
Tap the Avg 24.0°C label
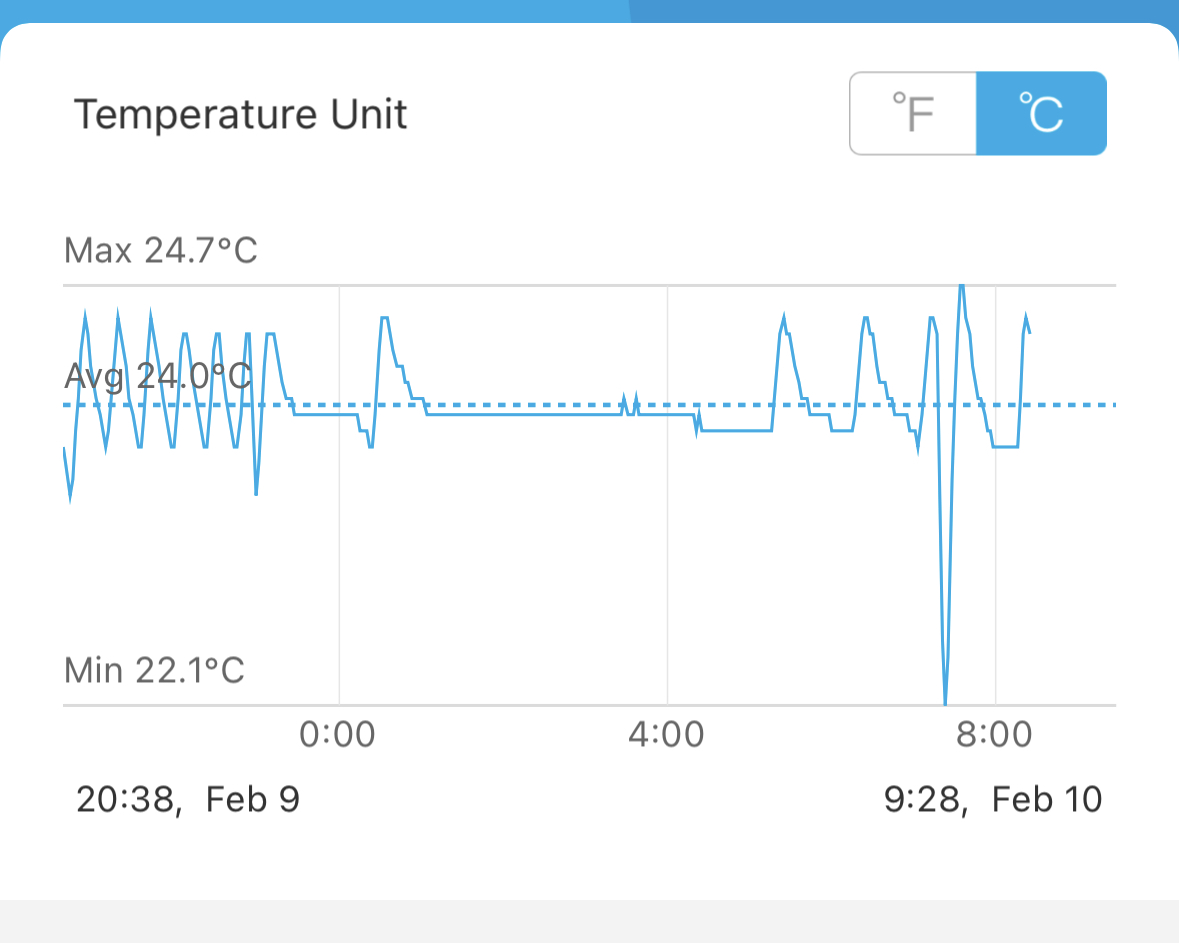pos(157,376)
